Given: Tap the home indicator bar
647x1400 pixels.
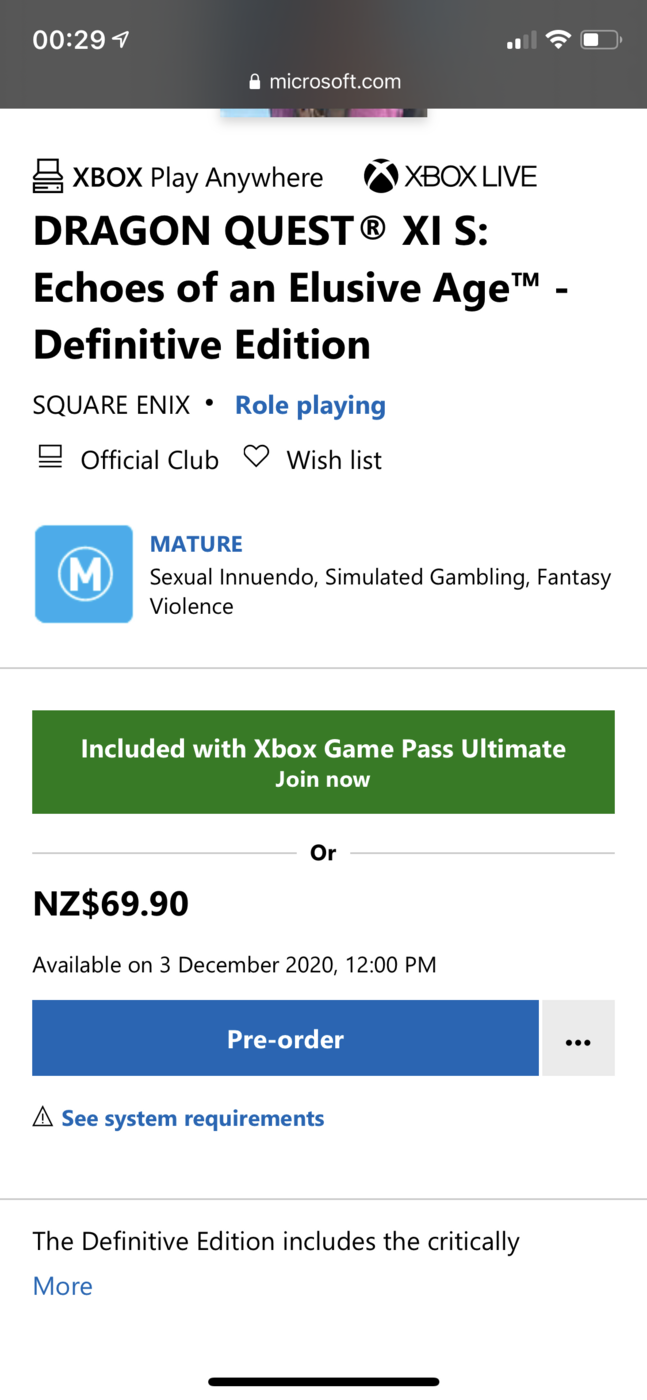Looking at the screenshot, I should pyautogui.click(x=324, y=1382).
